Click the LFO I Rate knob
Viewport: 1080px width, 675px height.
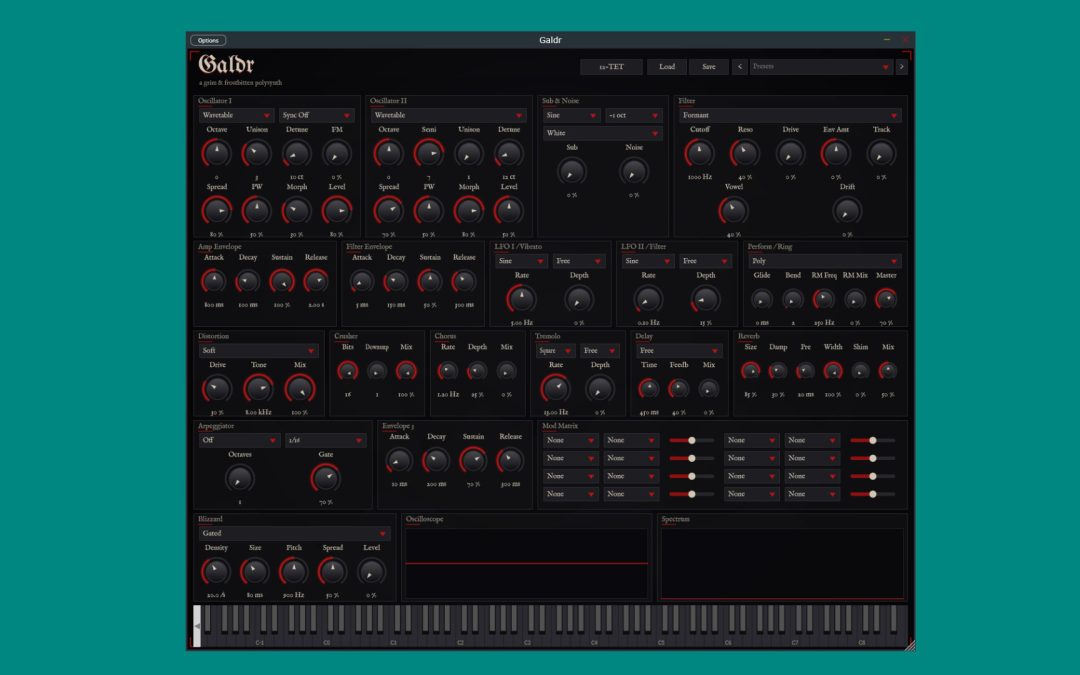coord(521,299)
